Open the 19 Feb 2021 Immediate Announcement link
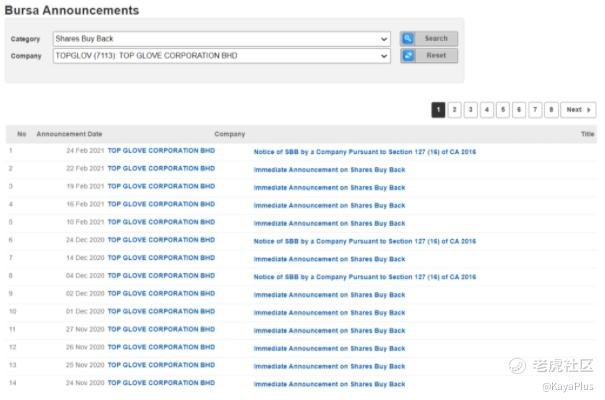The image size is (605, 400). [x=330, y=187]
